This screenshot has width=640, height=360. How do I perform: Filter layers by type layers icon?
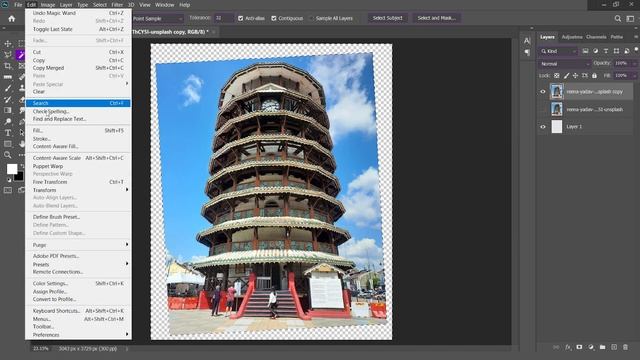click(606, 51)
